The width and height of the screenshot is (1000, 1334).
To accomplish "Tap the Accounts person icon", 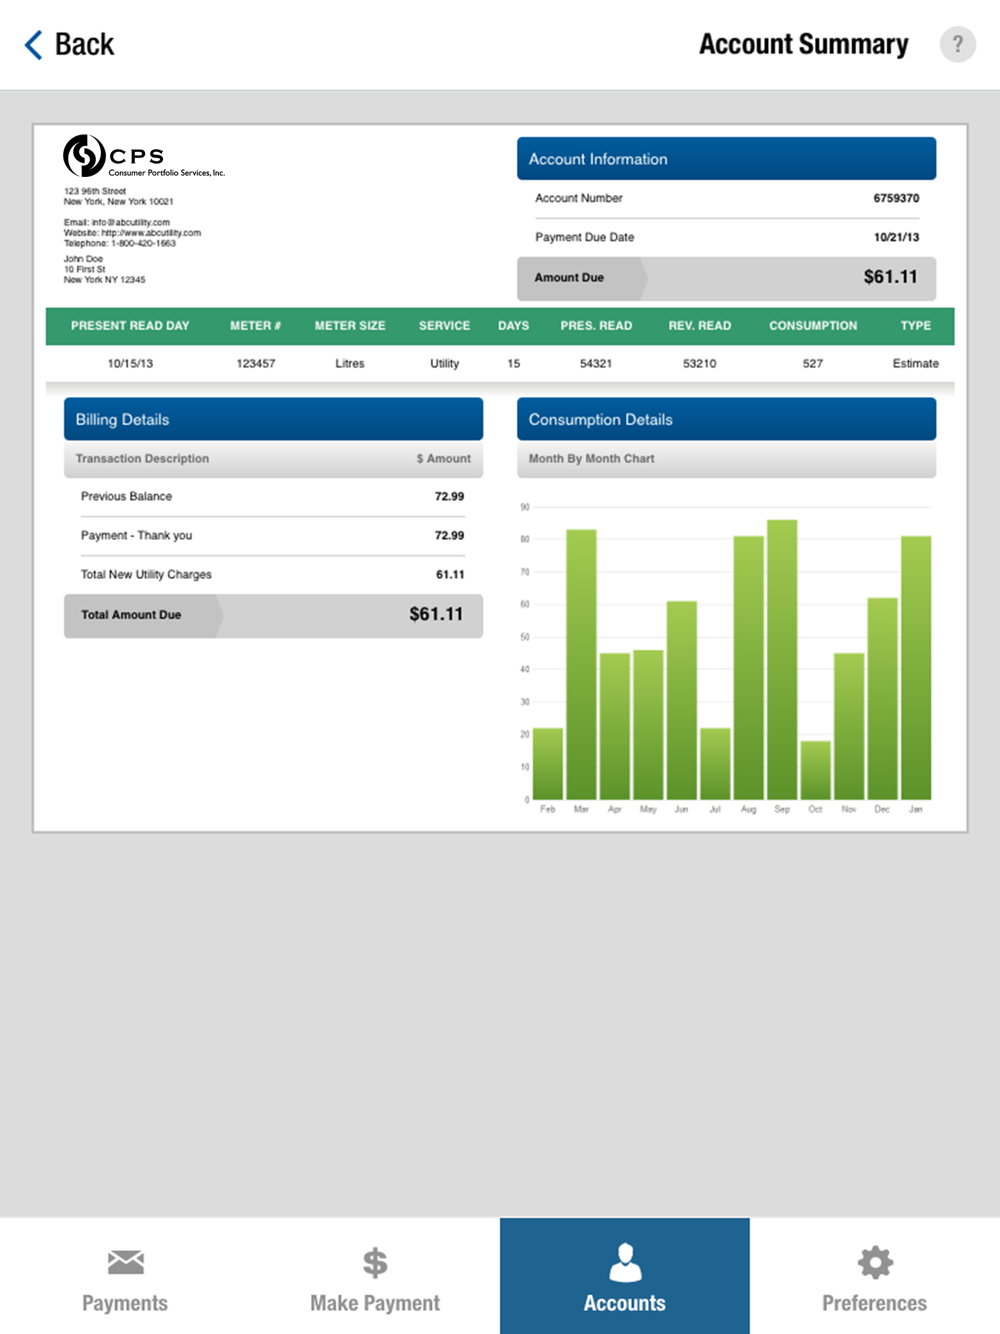I will pyautogui.click(x=625, y=1262).
